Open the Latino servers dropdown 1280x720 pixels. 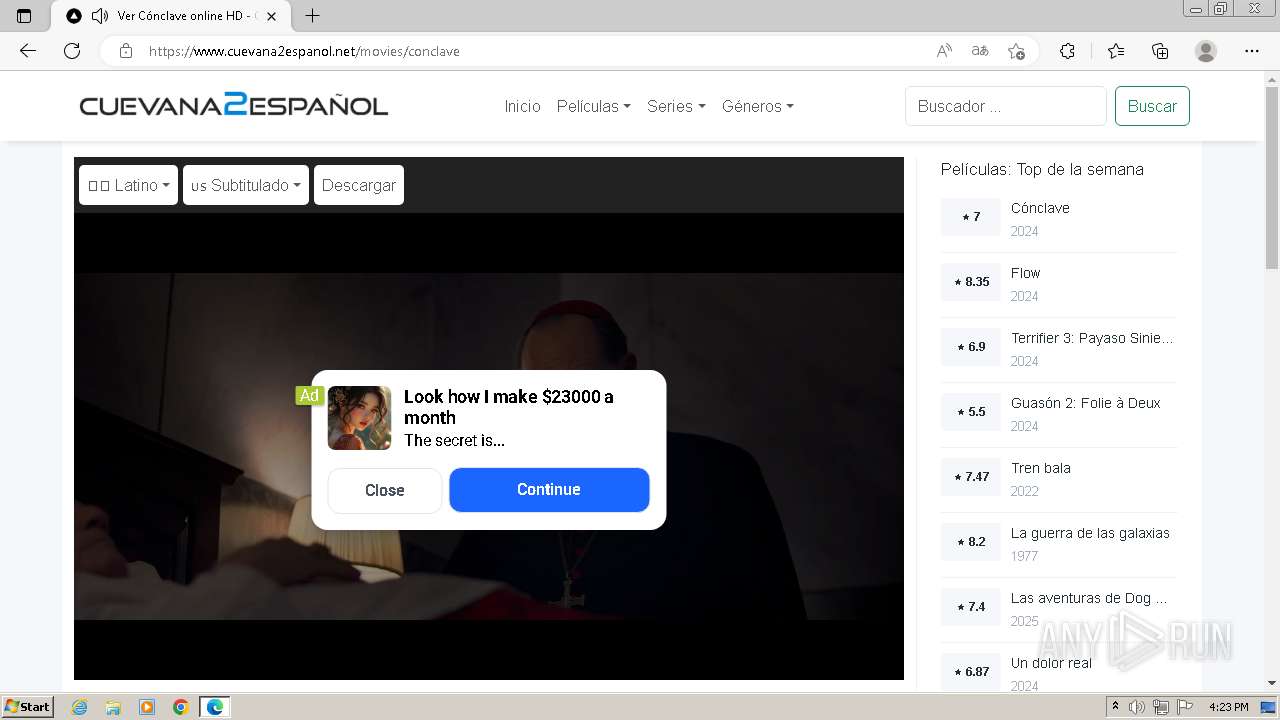coord(128,185)
